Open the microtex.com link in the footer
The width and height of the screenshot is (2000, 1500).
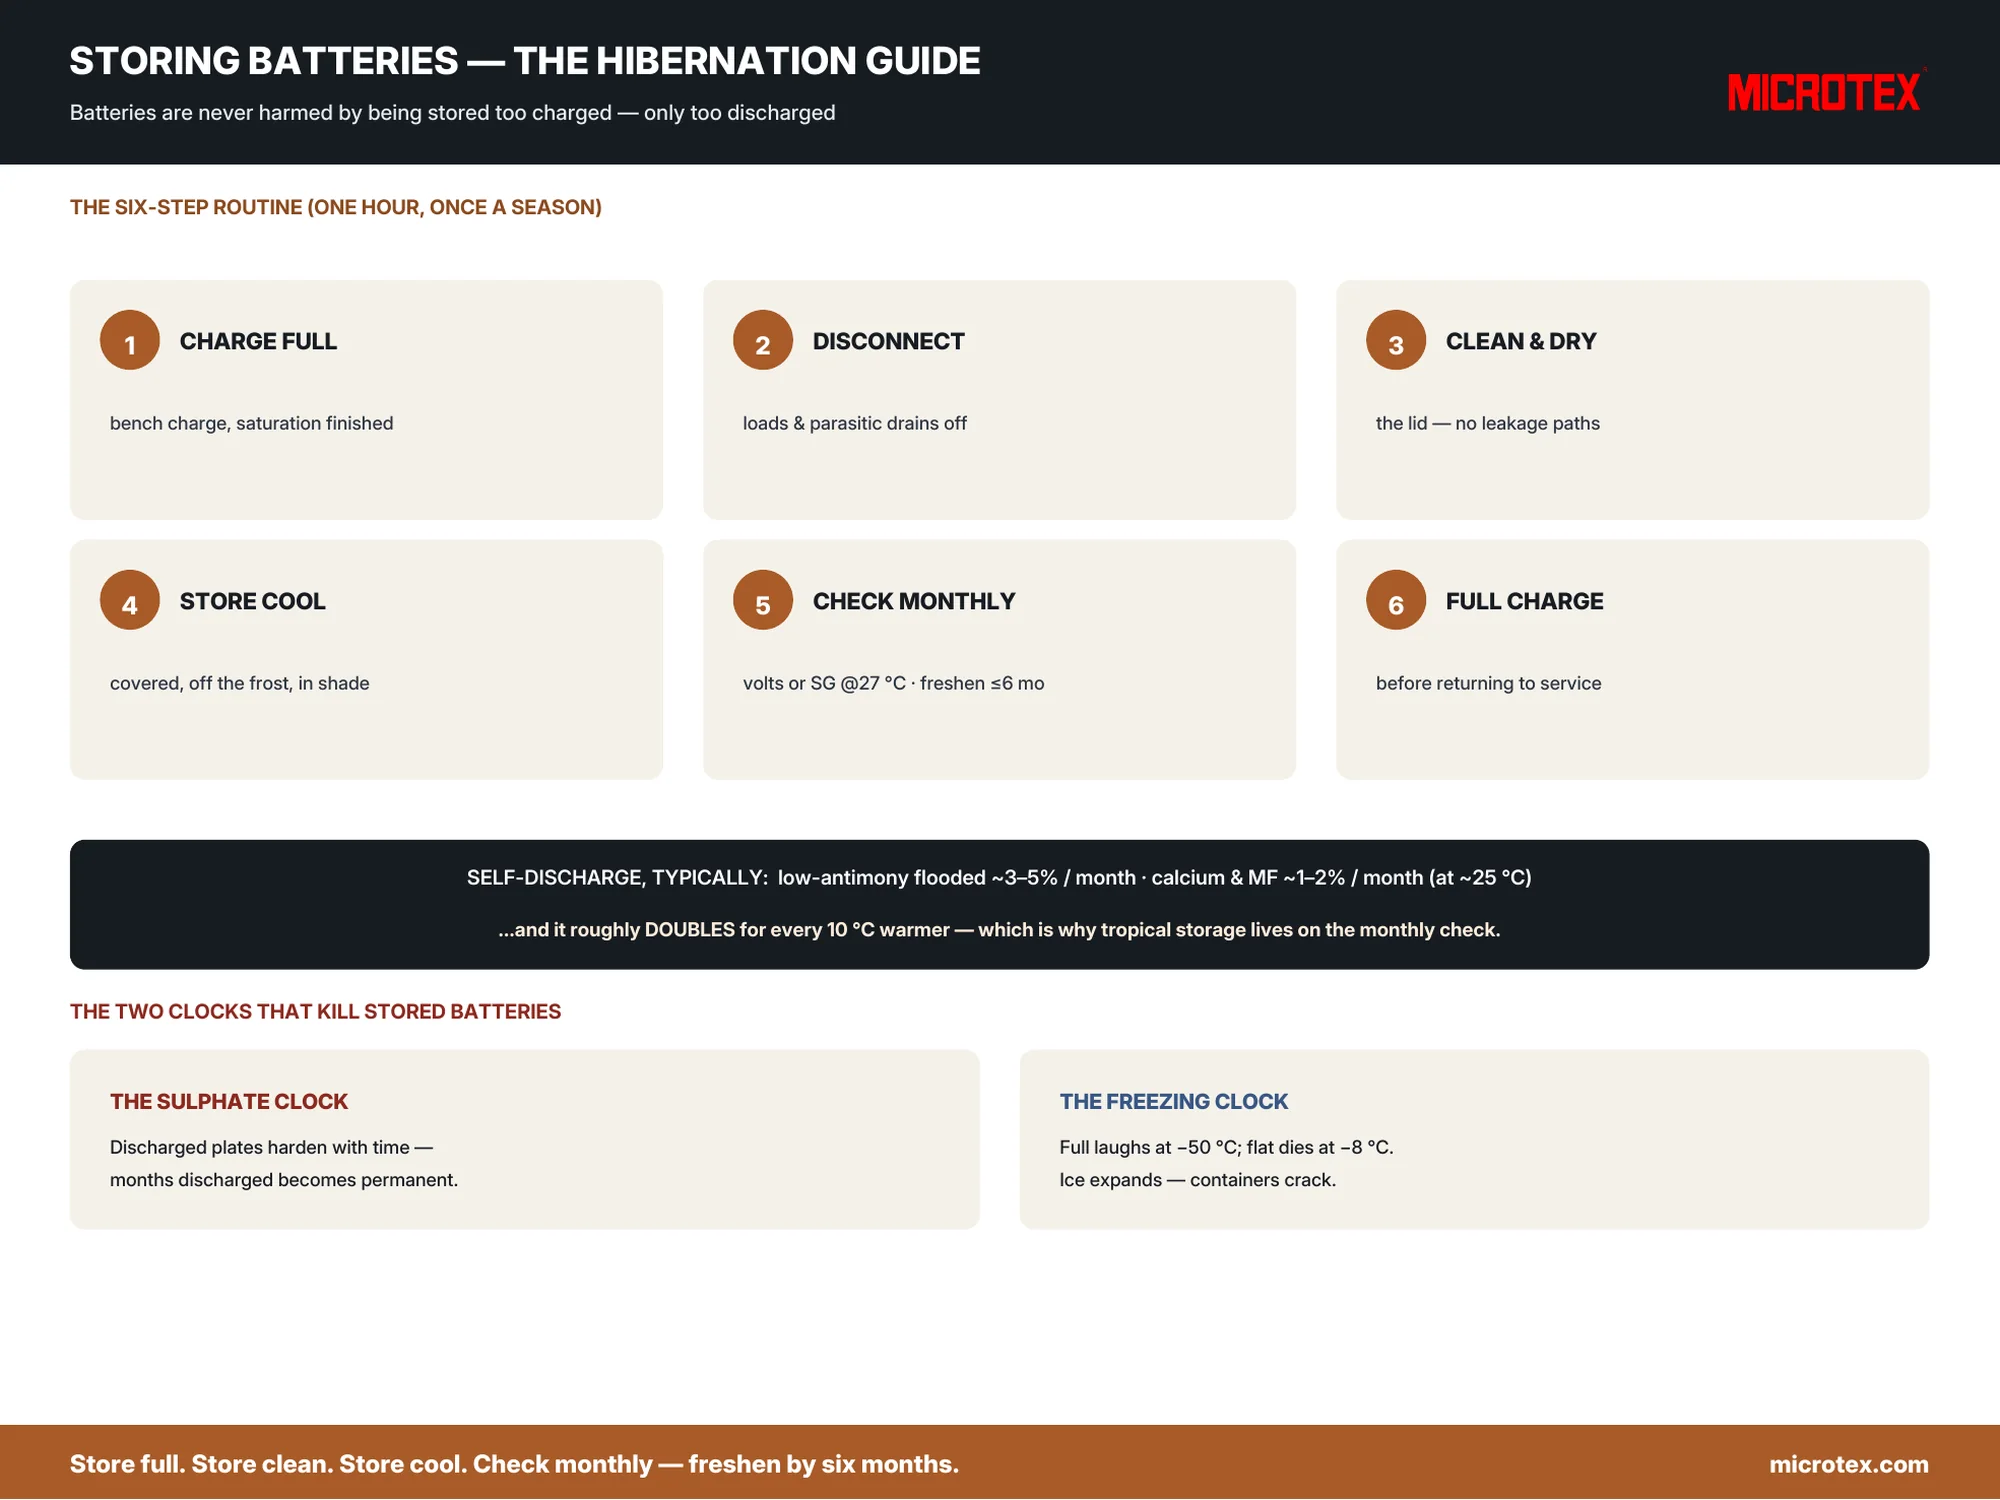pos(1849,1464)
